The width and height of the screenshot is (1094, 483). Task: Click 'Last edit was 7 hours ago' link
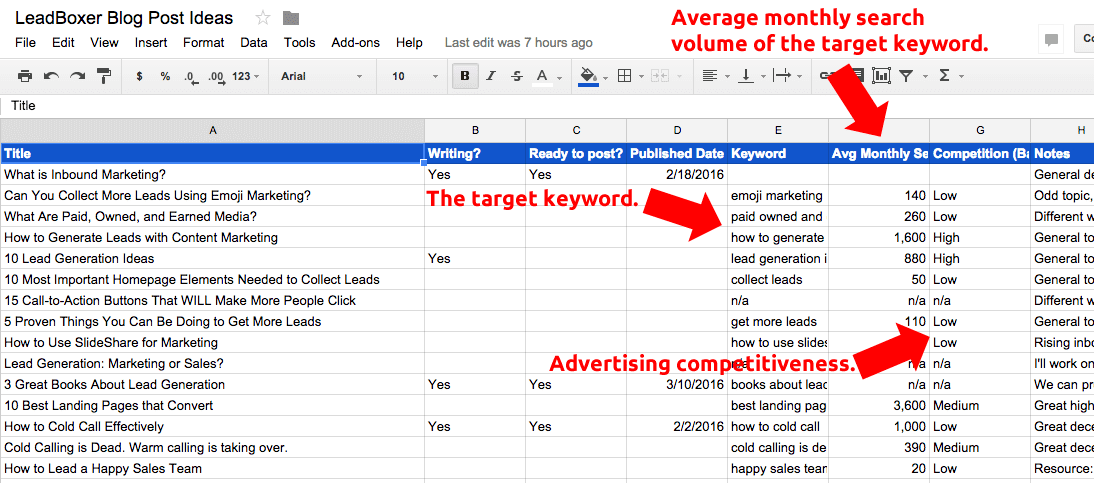coord(518,43)
